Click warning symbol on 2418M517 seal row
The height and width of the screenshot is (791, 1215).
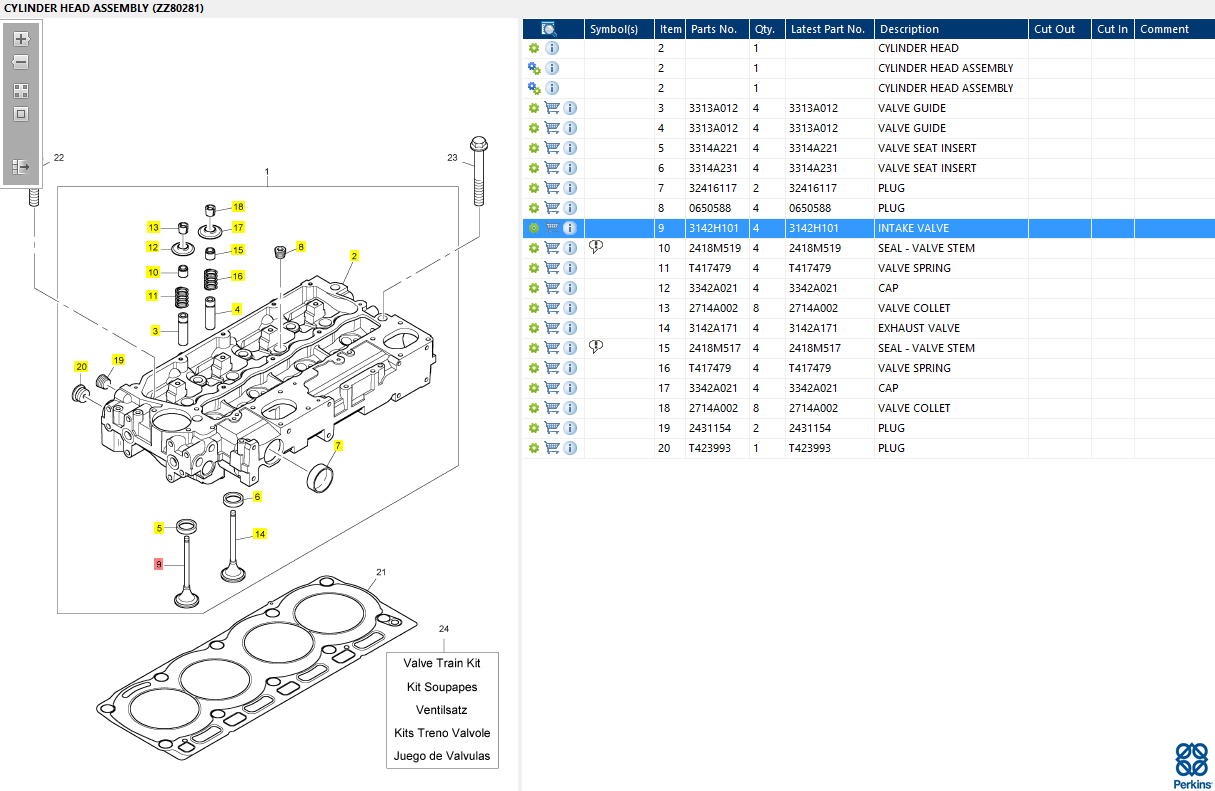pyautogui.click(x=597, y=347)
